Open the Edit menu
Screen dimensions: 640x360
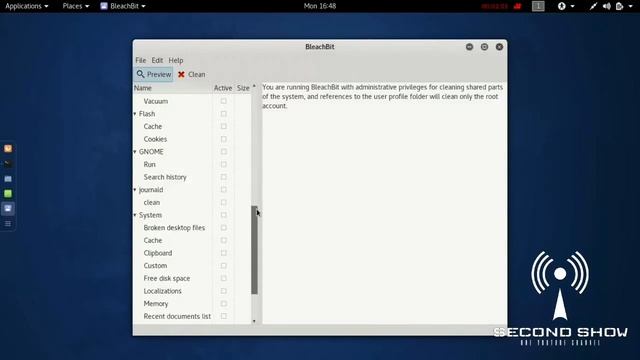coord(157,60)
